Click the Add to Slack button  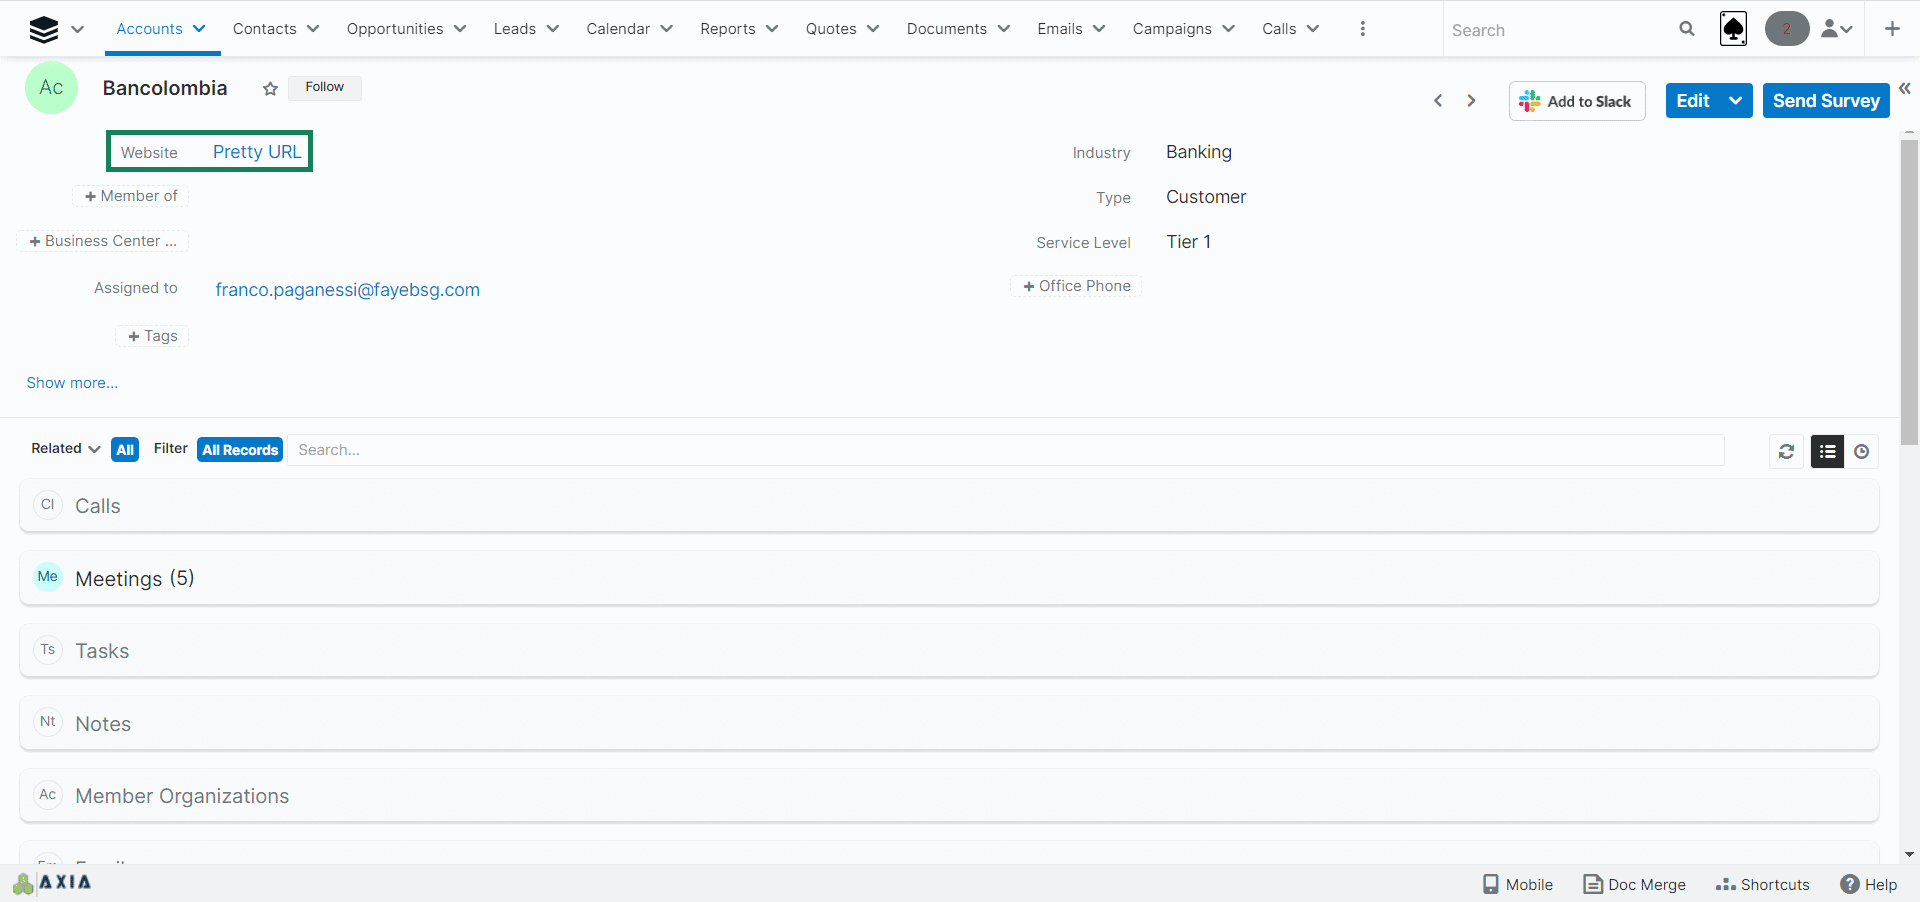(1577, 101)
